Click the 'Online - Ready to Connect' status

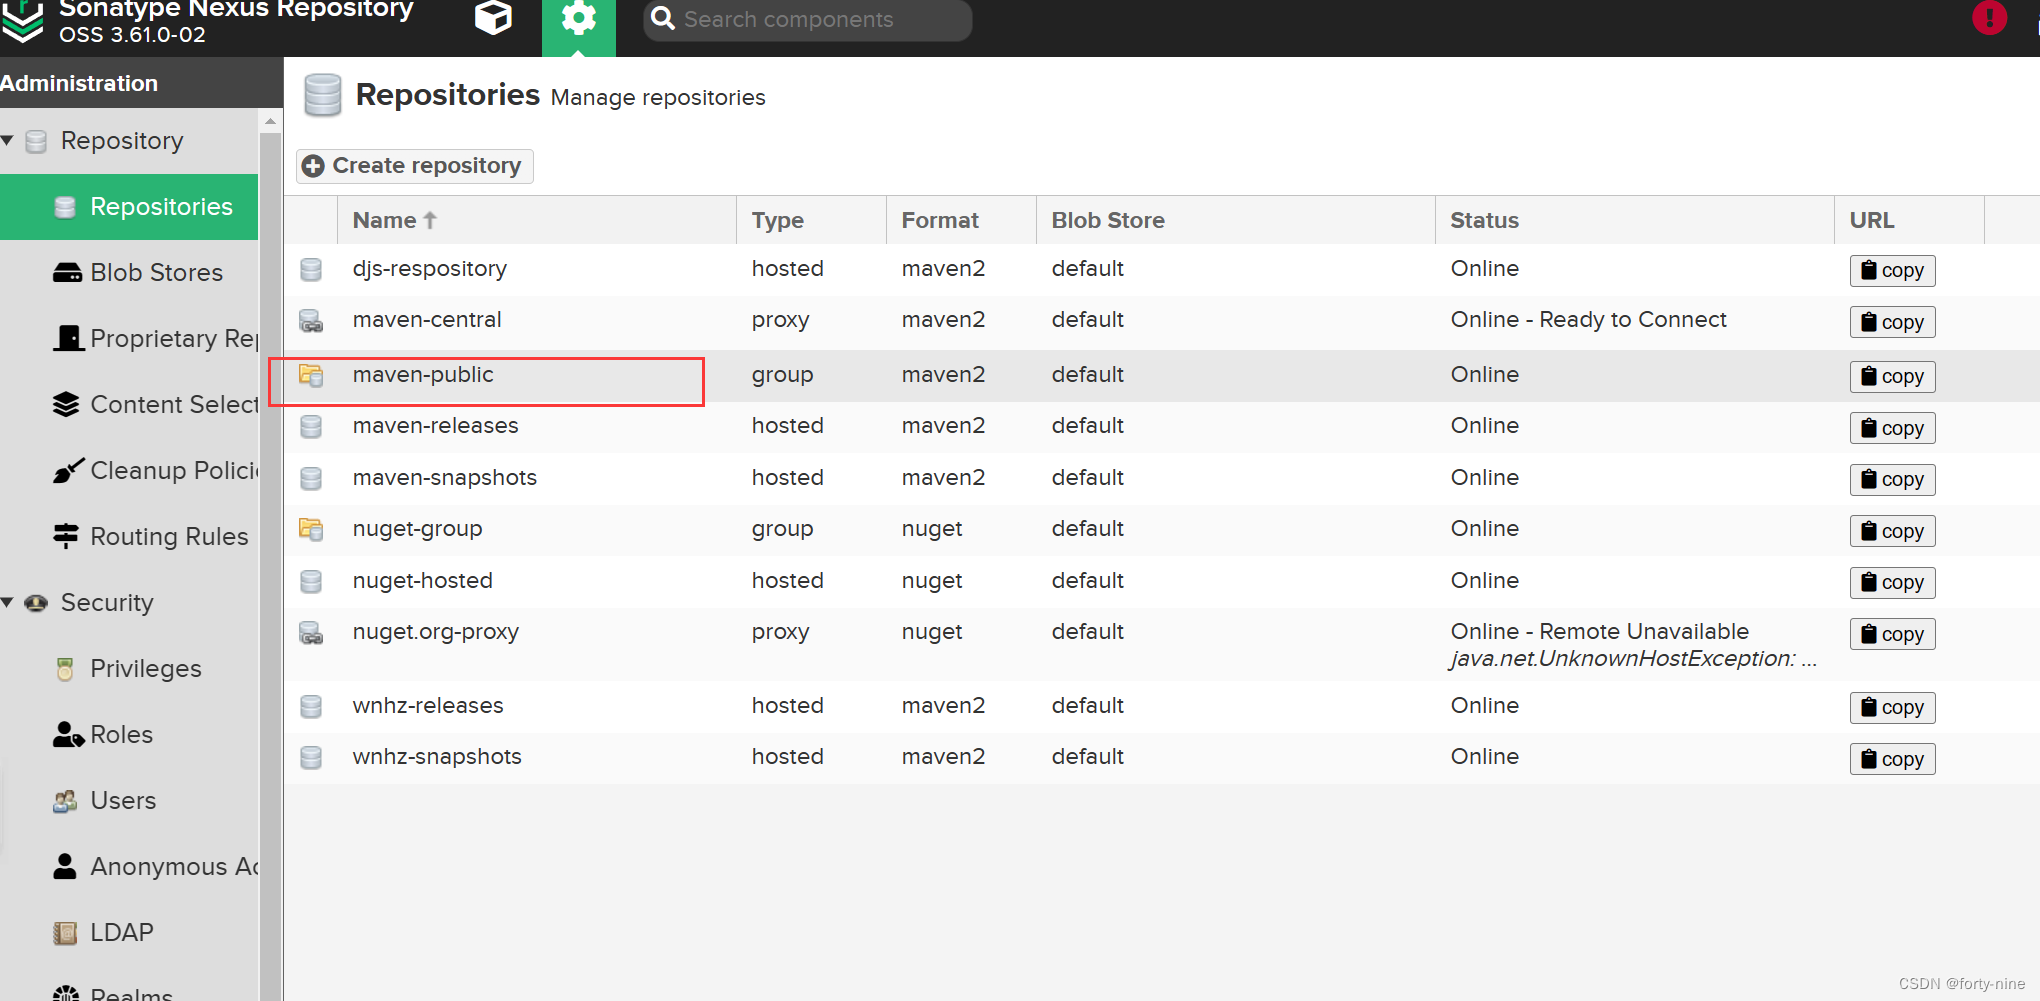pos(1589,320)
